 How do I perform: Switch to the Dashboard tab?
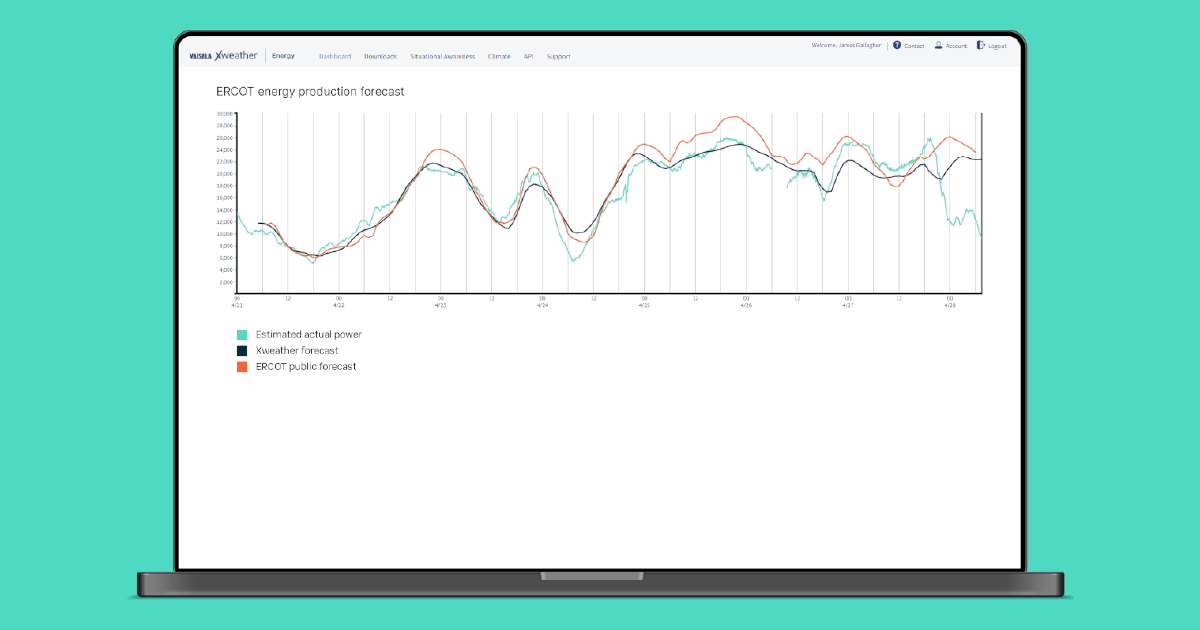pos(335,56)
